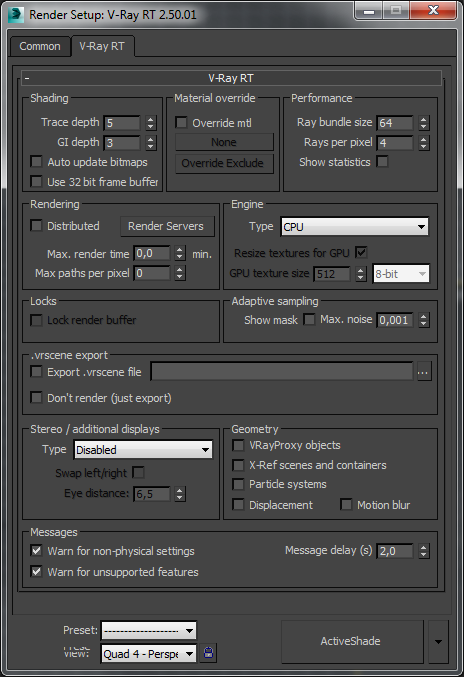
Task: Click the ActiveShade button
Action: [352, 641]
